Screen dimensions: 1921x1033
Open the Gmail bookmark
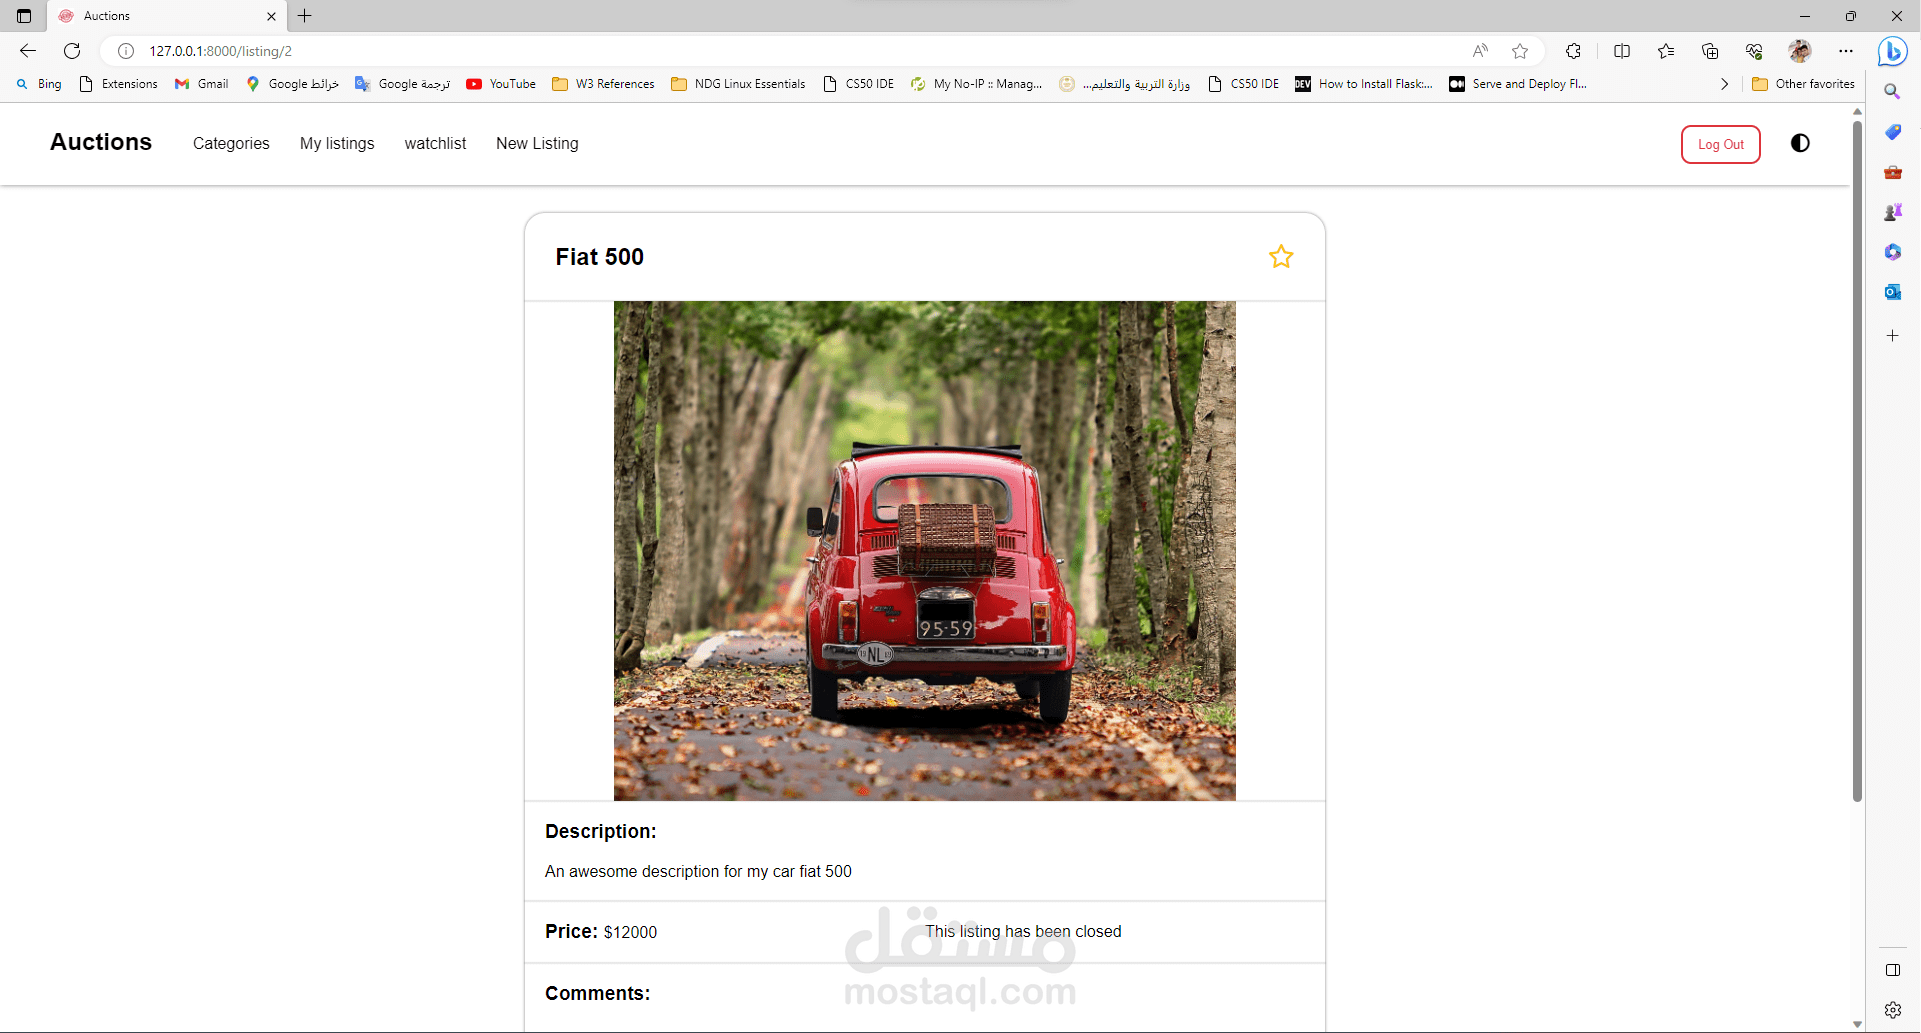(201, 84)
